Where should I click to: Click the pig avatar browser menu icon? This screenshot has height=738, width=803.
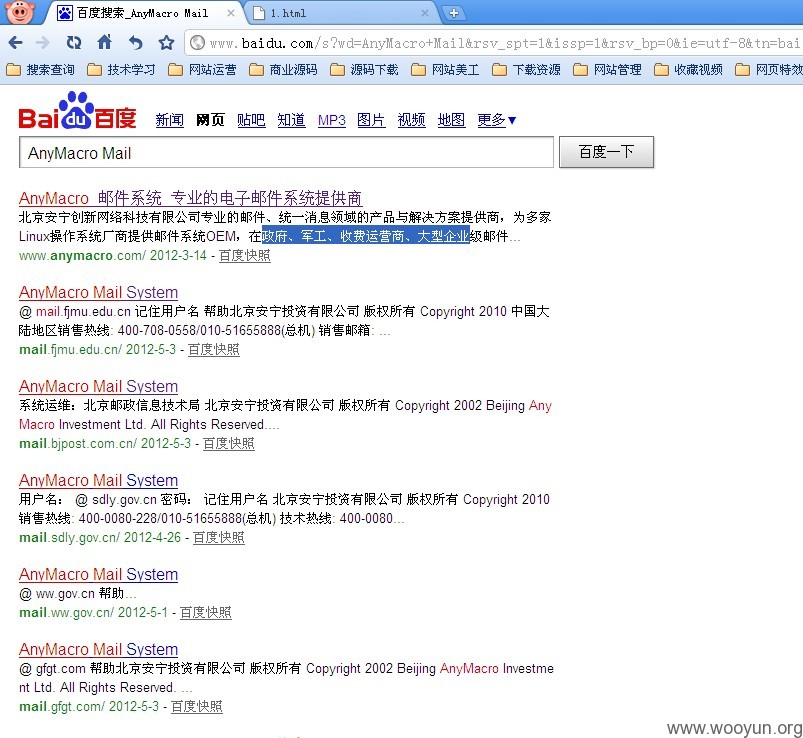[20, 12]
